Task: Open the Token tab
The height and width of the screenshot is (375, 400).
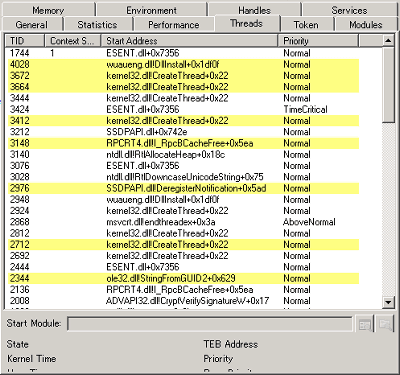Action: click(x=306, y=25)
